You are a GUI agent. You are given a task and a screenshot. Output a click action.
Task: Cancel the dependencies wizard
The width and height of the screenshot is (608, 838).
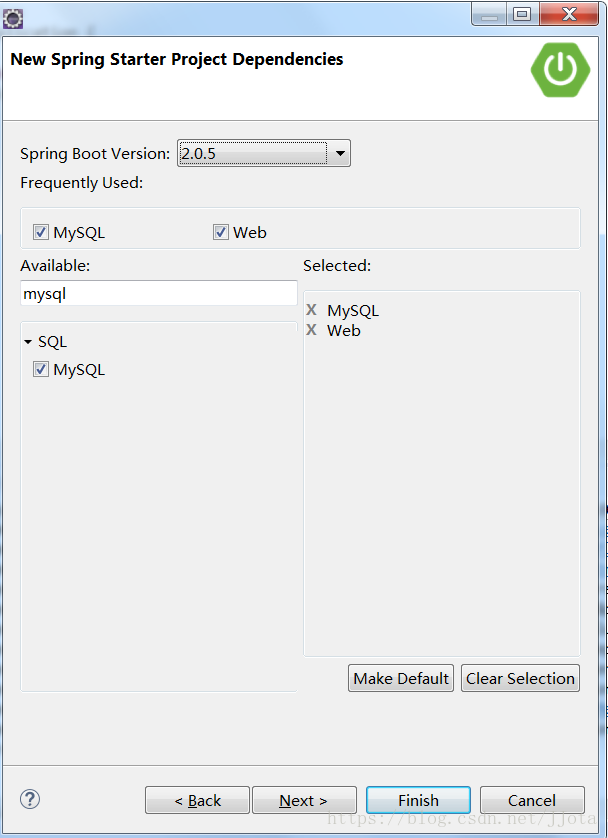tap(532, 800)
